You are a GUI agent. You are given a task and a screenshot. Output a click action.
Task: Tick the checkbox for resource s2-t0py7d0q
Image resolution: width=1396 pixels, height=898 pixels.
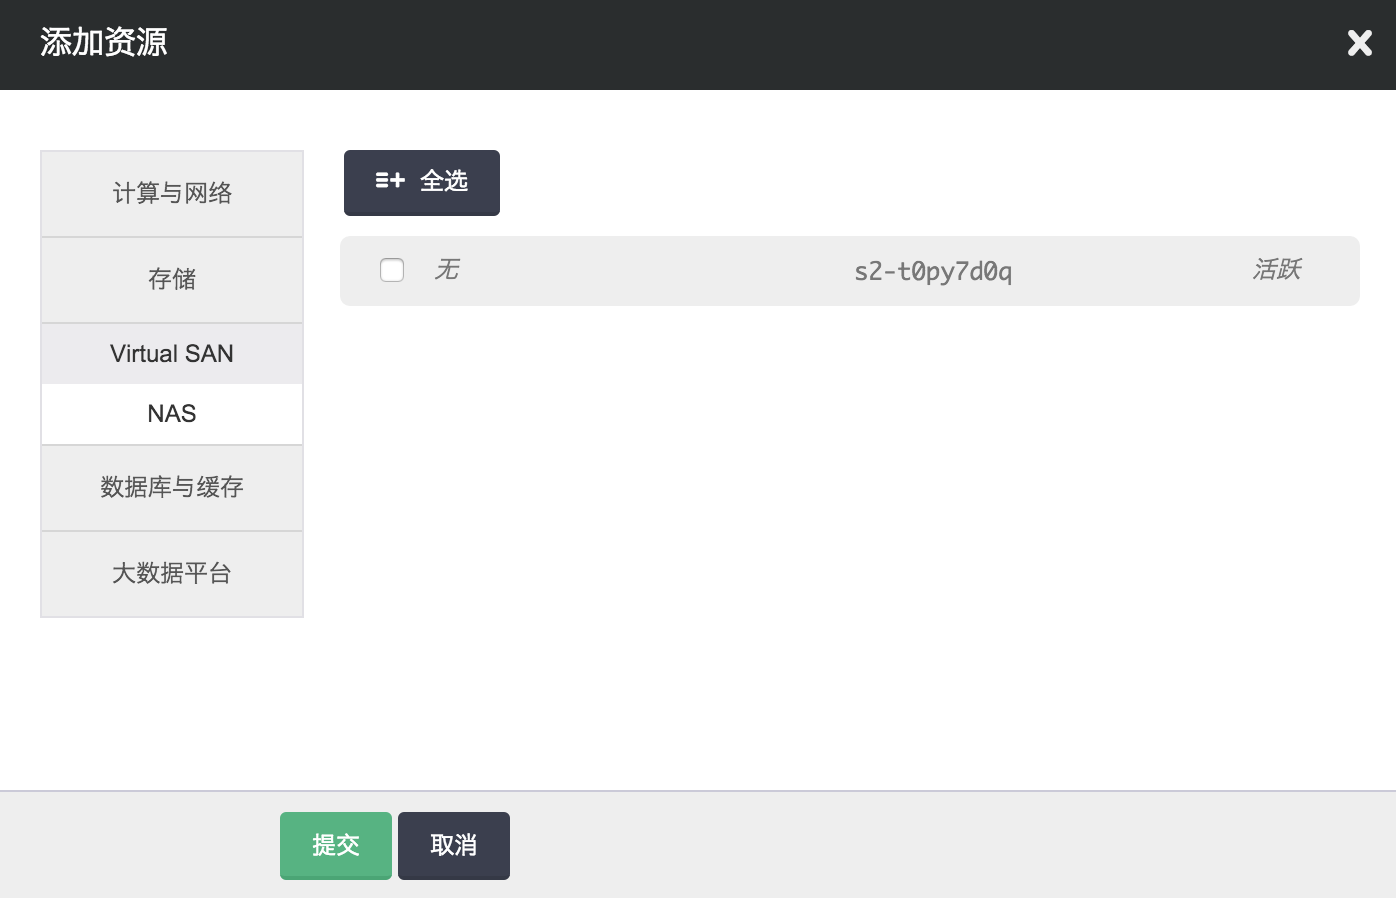point(392,270)
